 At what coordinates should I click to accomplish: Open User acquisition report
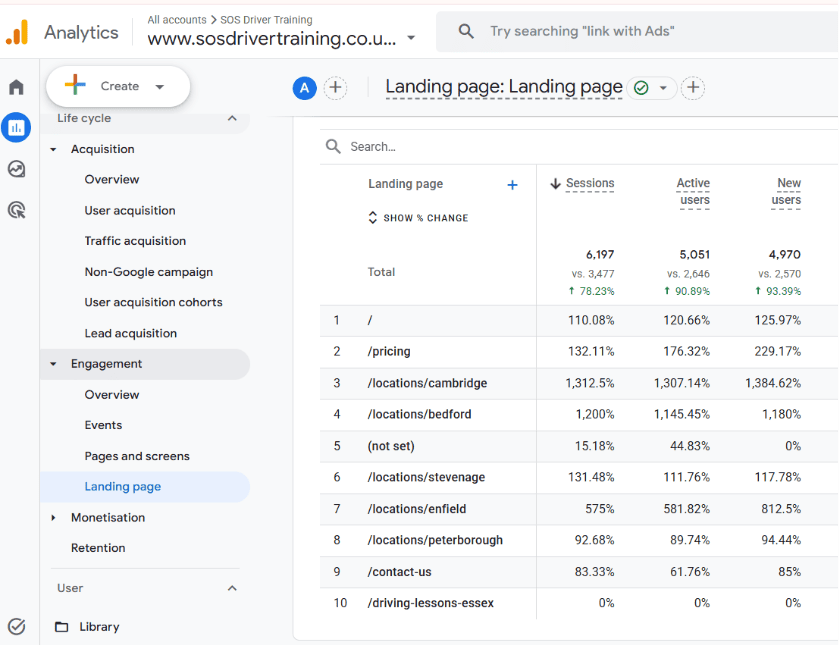(130, 211)
